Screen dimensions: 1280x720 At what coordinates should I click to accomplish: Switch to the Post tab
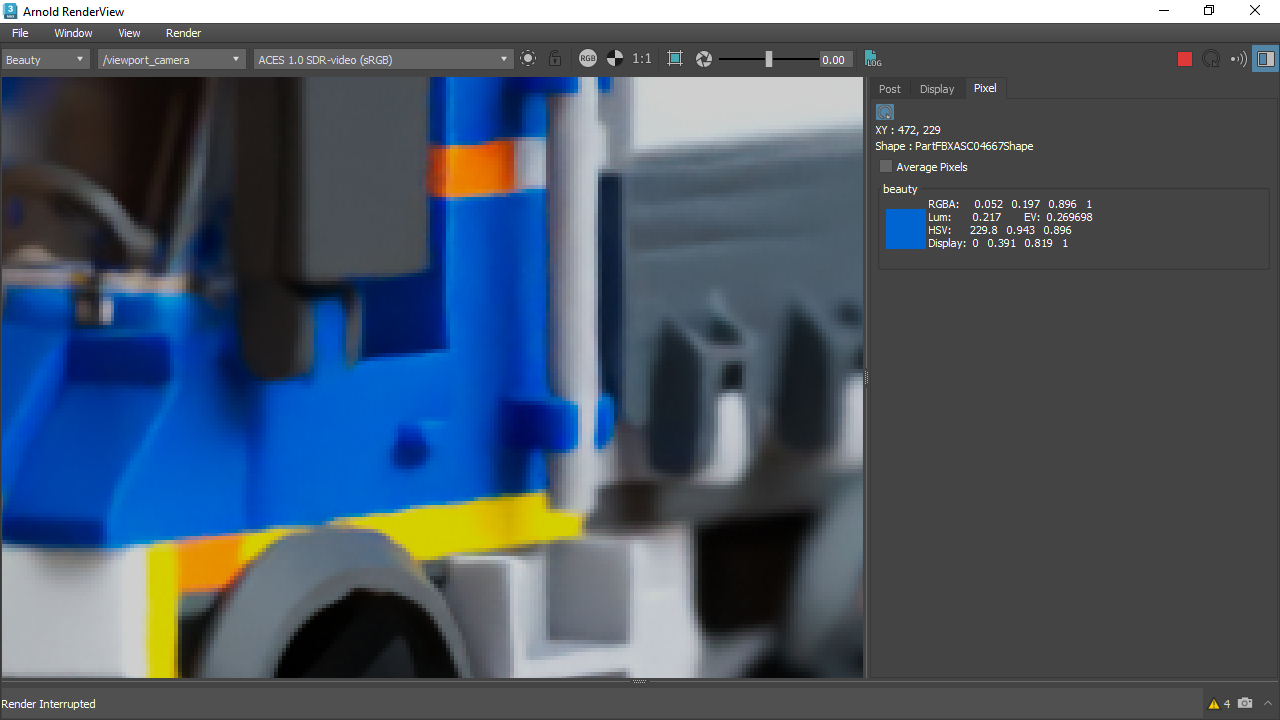890,89
